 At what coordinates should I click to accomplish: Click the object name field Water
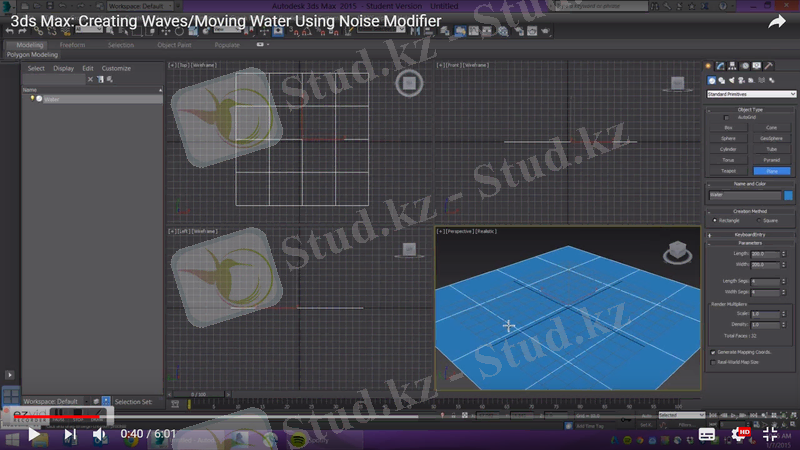[745, 195]
